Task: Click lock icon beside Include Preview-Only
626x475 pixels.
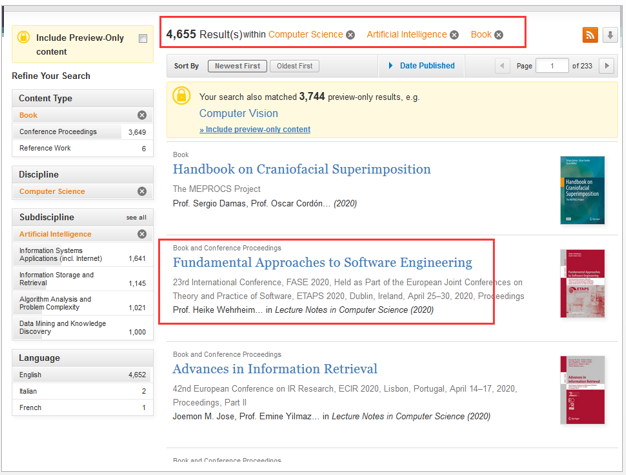Action: pos(24,38)
